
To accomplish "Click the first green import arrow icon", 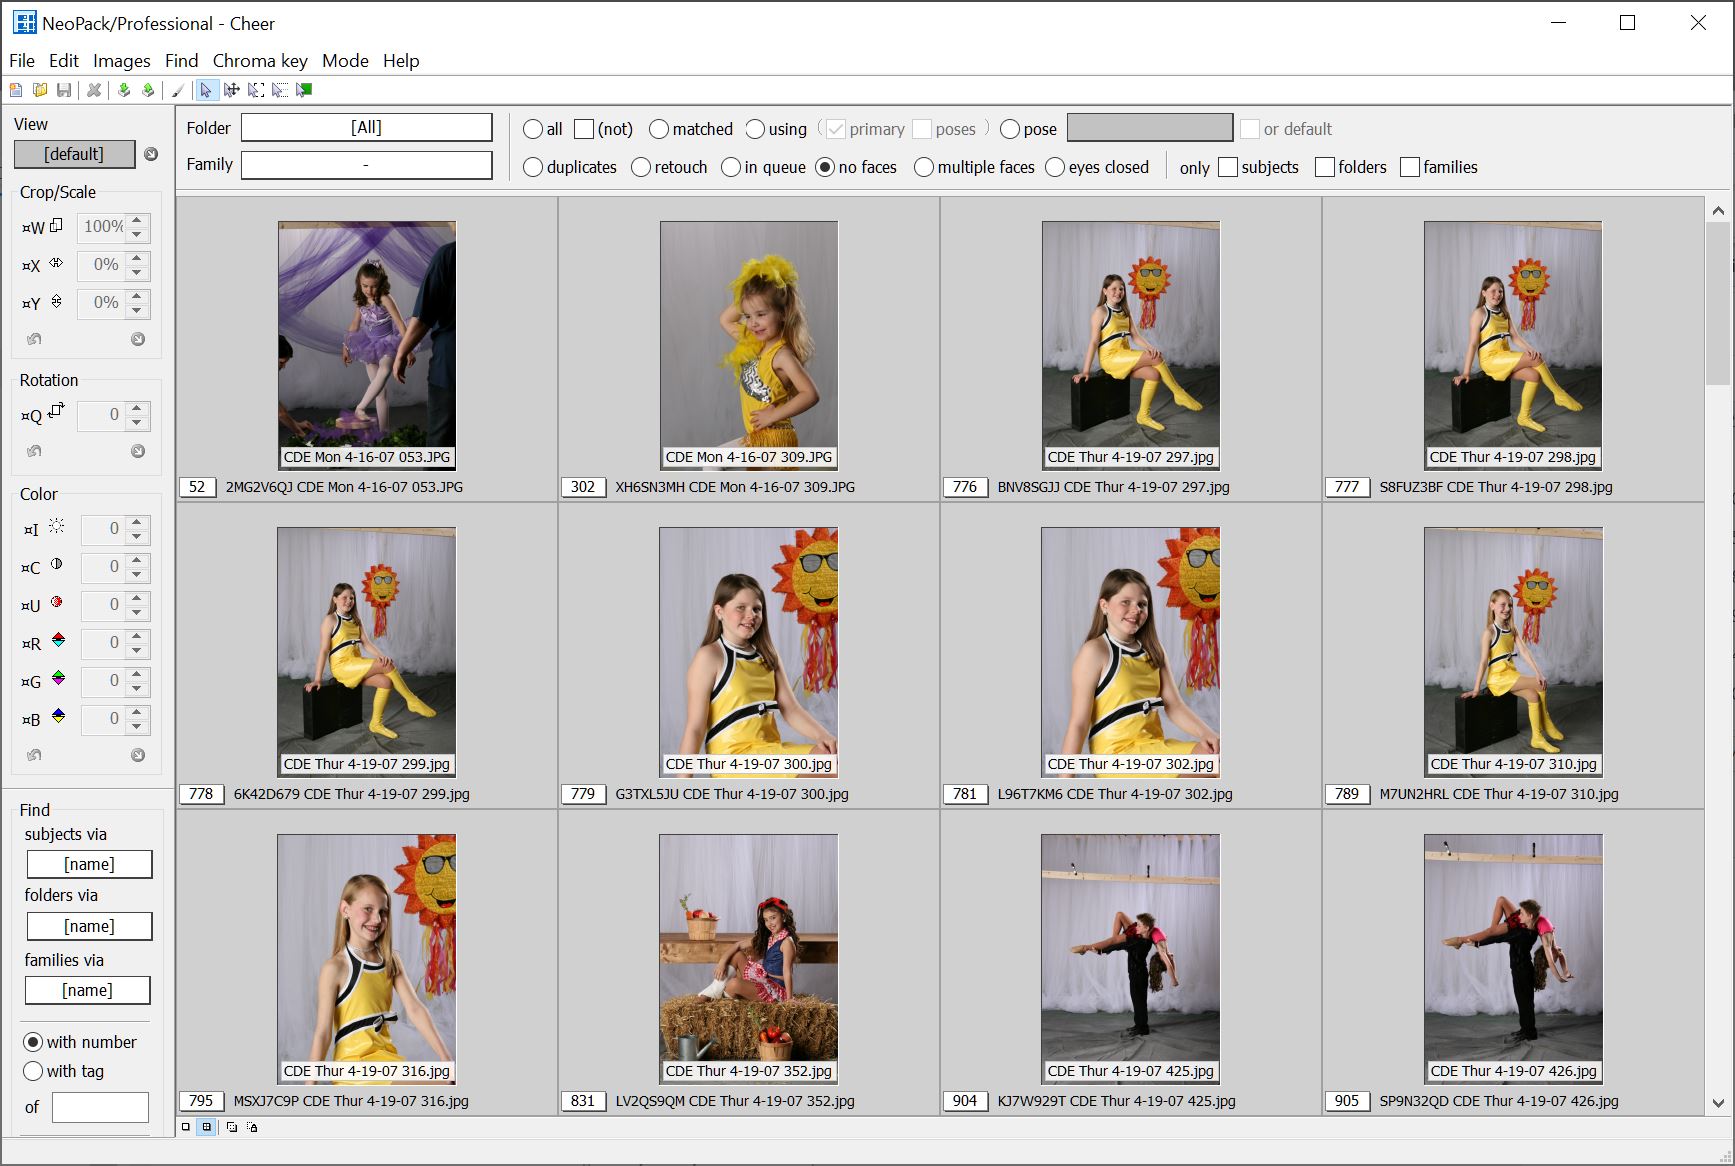I will tap(124, 90).
